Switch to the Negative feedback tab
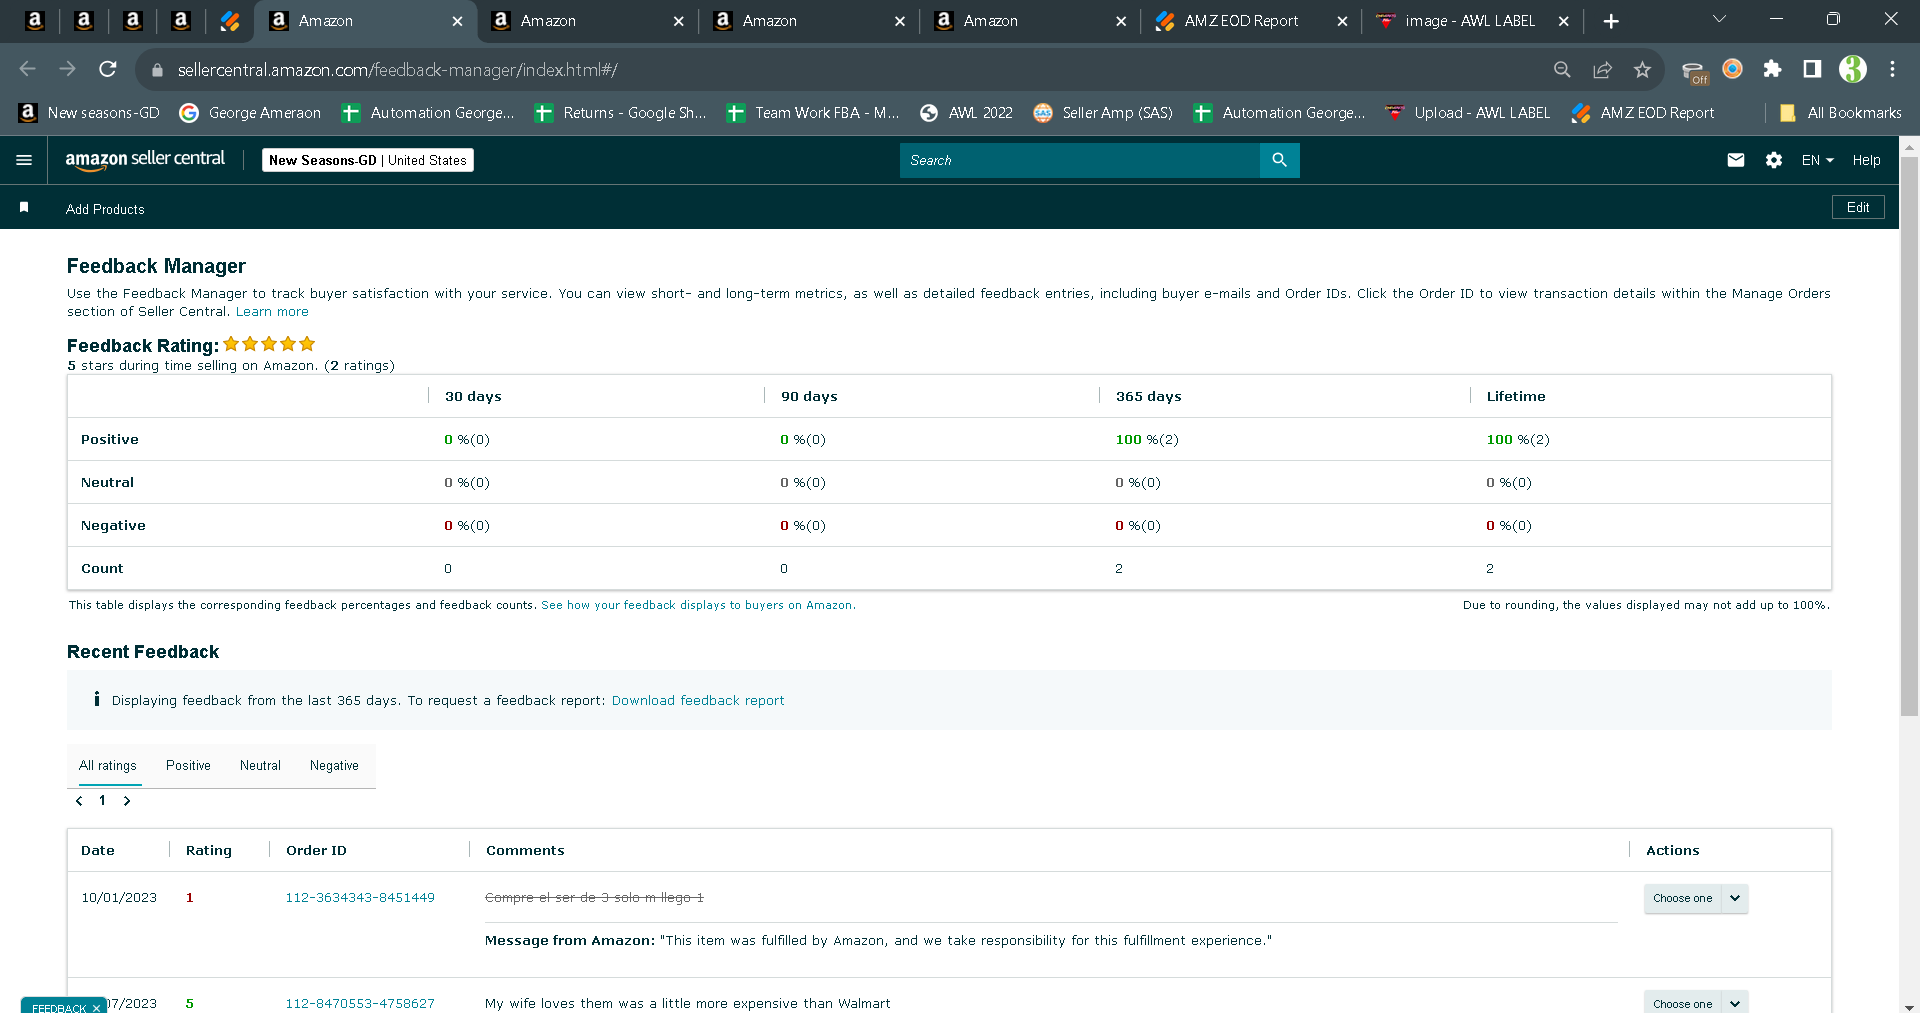 334,766
